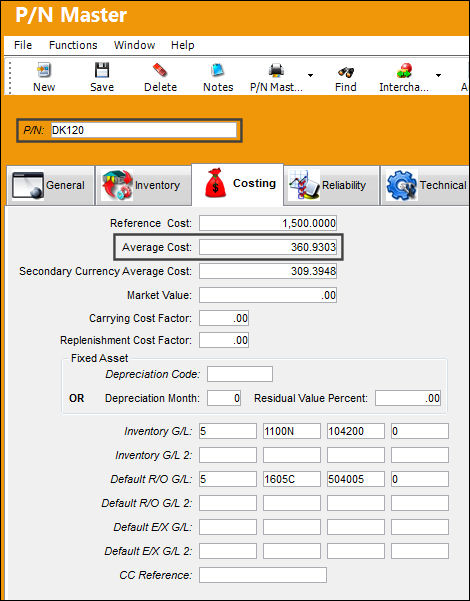Click the Average Cost field
Screen dimensions: 470x601
pyautogui.click(x=268, y=247)
